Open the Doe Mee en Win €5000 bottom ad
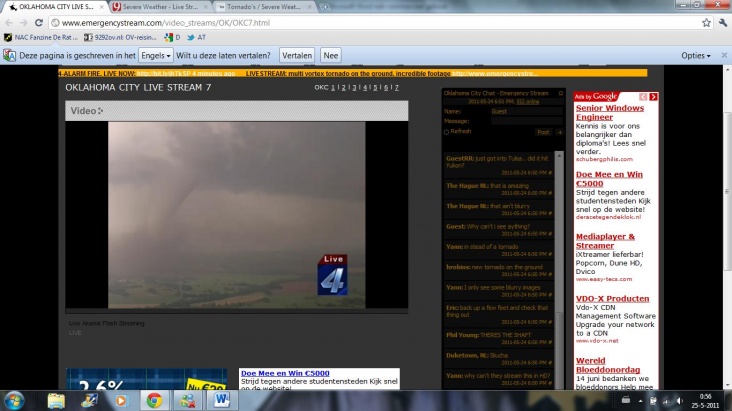The width and height of the screenshot is (732, 411). coord(285,373)
